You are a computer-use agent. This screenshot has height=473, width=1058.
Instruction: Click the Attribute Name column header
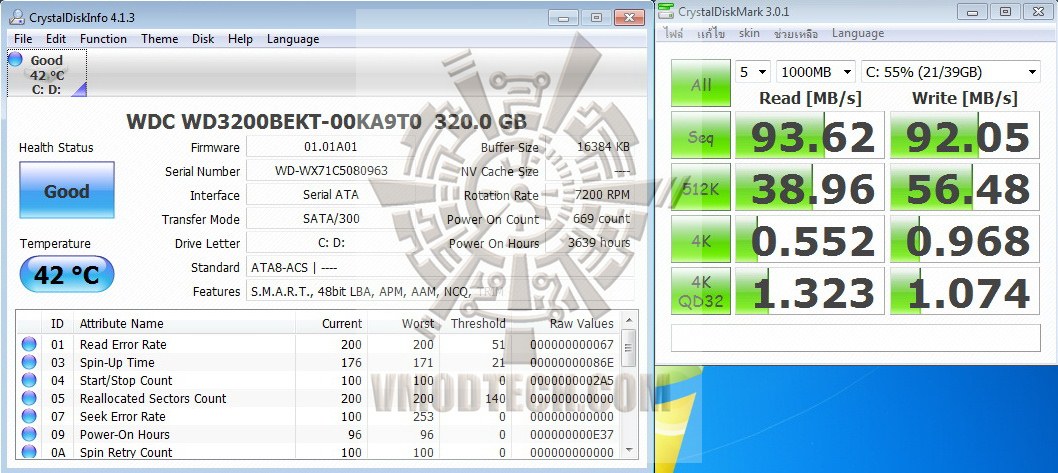pyautogui.click(x=184, y=323)
